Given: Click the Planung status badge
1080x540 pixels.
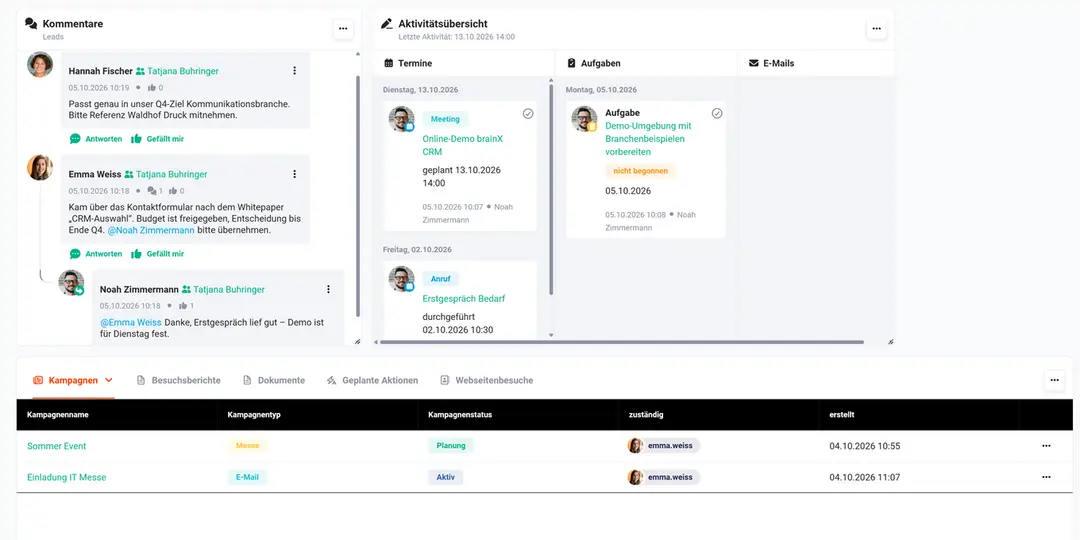Looking at the screenshot, I should point(450,446).
